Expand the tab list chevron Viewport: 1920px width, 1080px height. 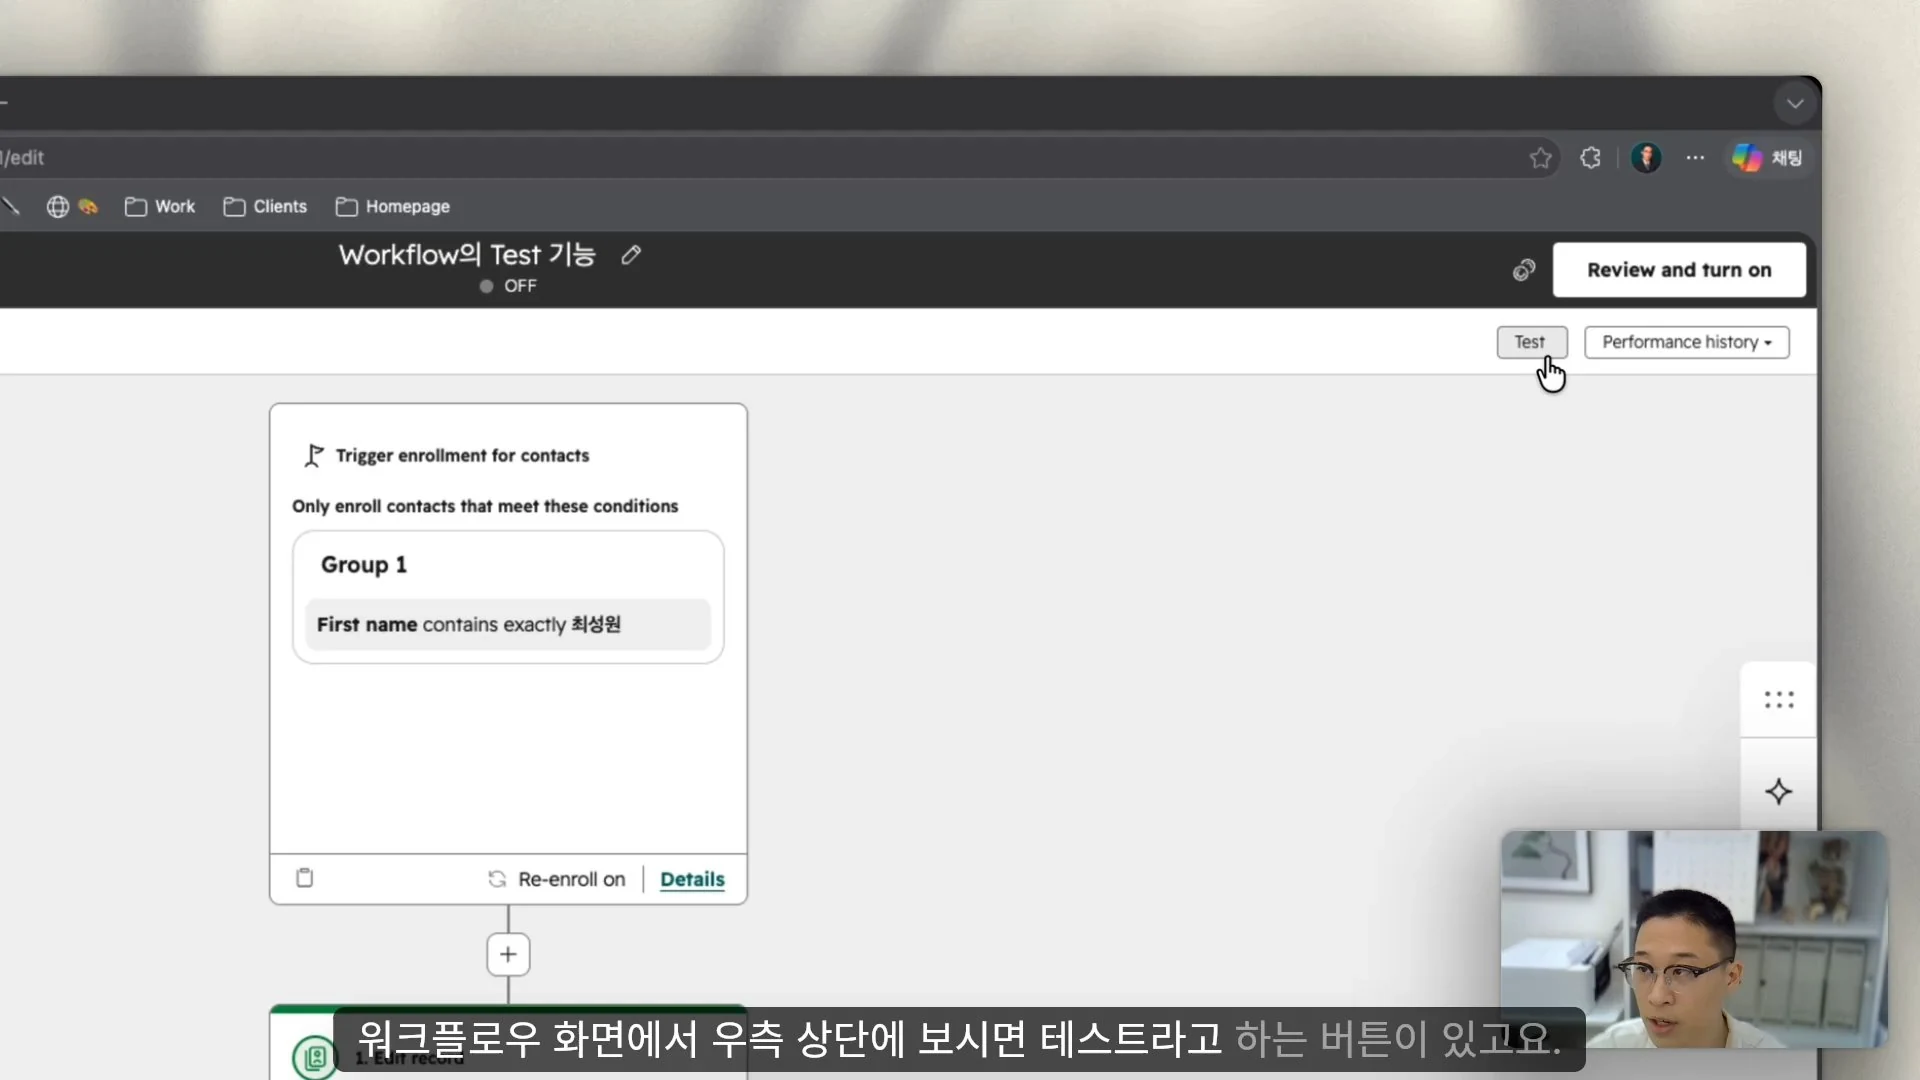coord(1795,103)
